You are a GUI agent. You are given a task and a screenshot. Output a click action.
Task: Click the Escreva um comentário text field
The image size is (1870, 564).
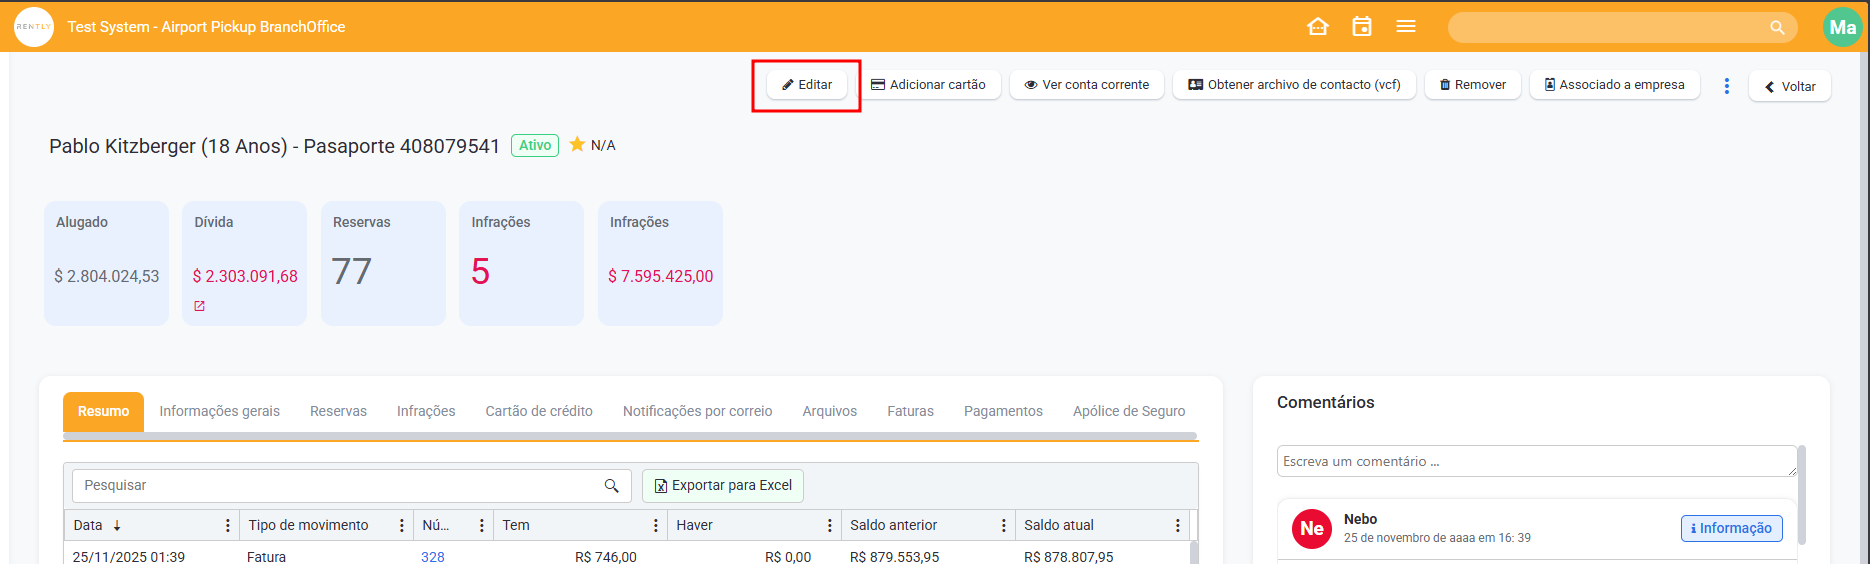(x=1535, y=461)
